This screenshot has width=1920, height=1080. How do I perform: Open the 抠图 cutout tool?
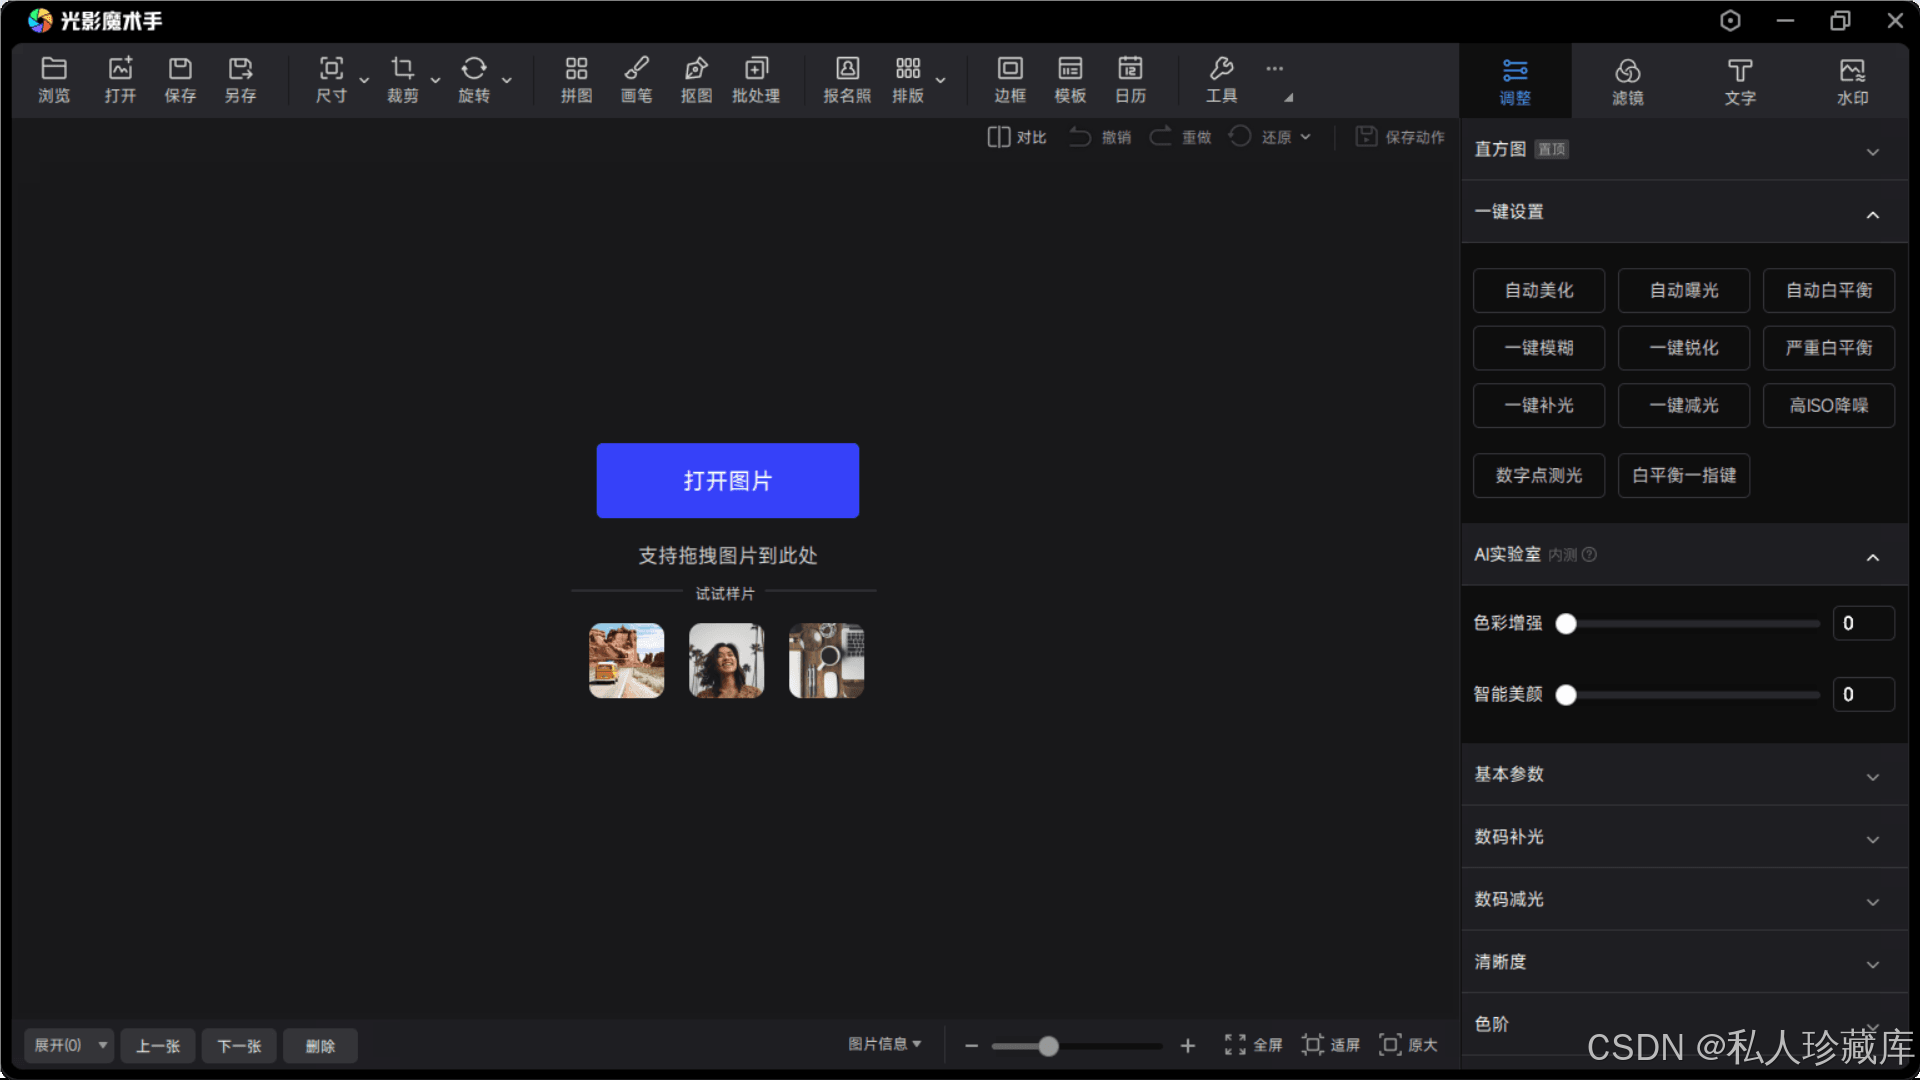pyautogui.click(x=696, y=79)
